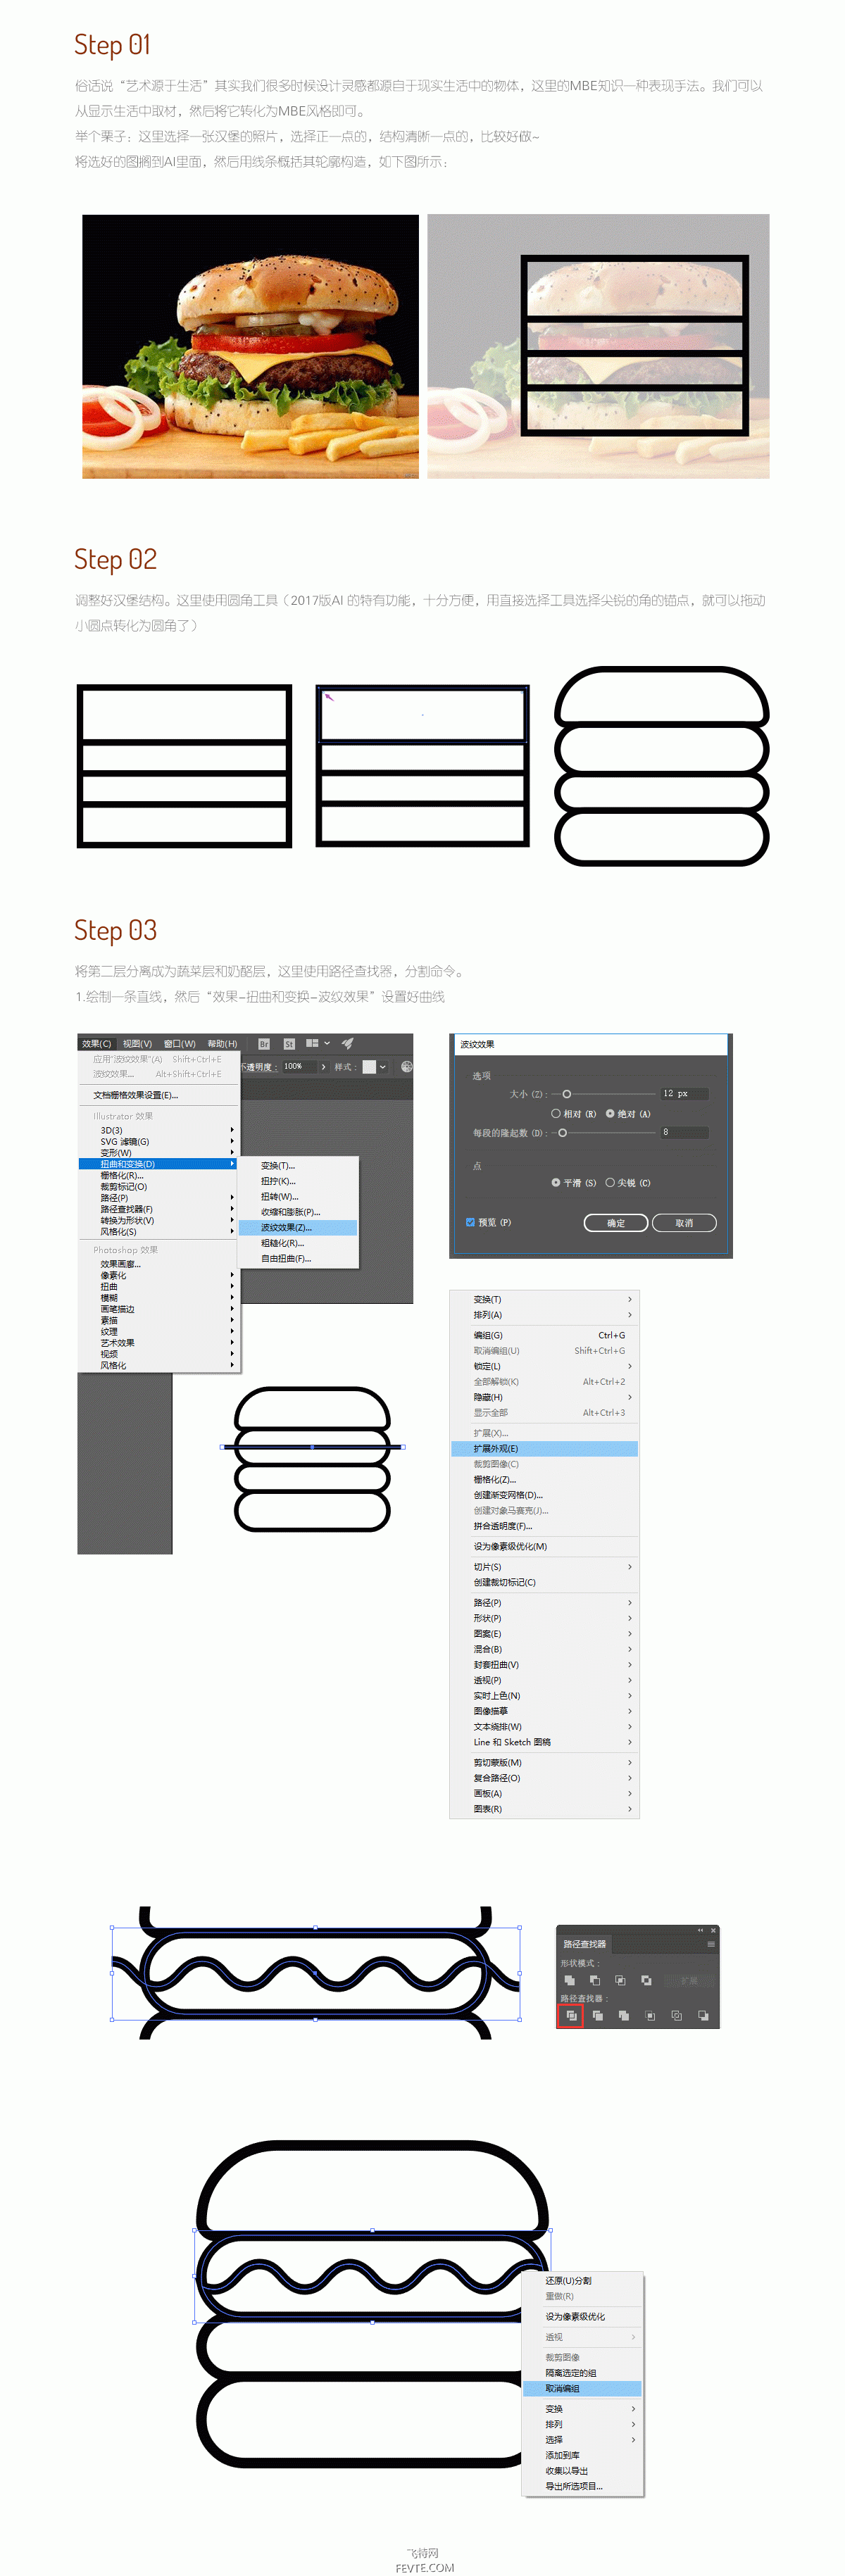Screen dimensions: 845x2576
Task: Click the arrange documents grid icon
Action: pos(312,1043)
